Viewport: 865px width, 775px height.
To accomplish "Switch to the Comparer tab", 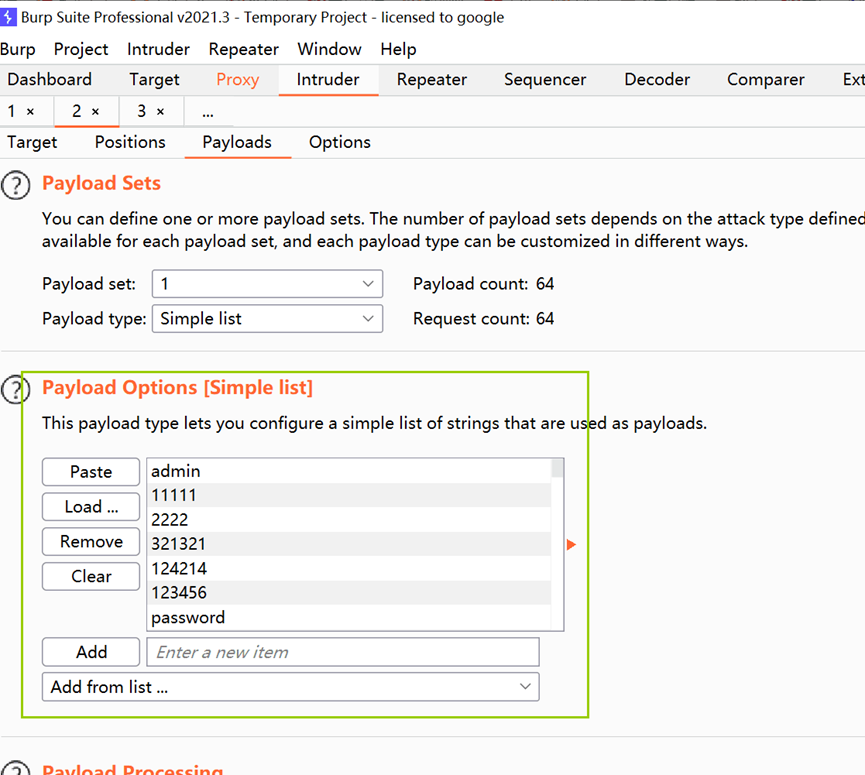I will click(x=766, y=79).
